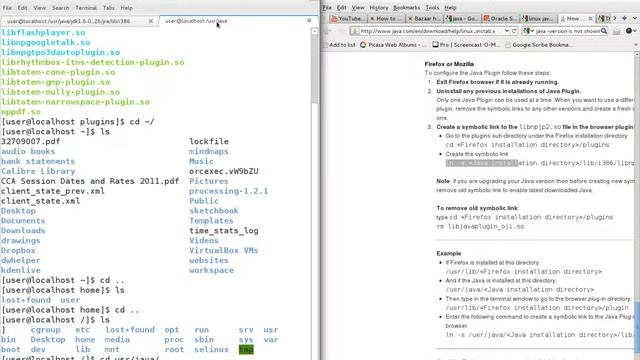Viewport: 640px width, 360px height.
Task: Click the Firefox back arrow button
Action: click(328, 31)
